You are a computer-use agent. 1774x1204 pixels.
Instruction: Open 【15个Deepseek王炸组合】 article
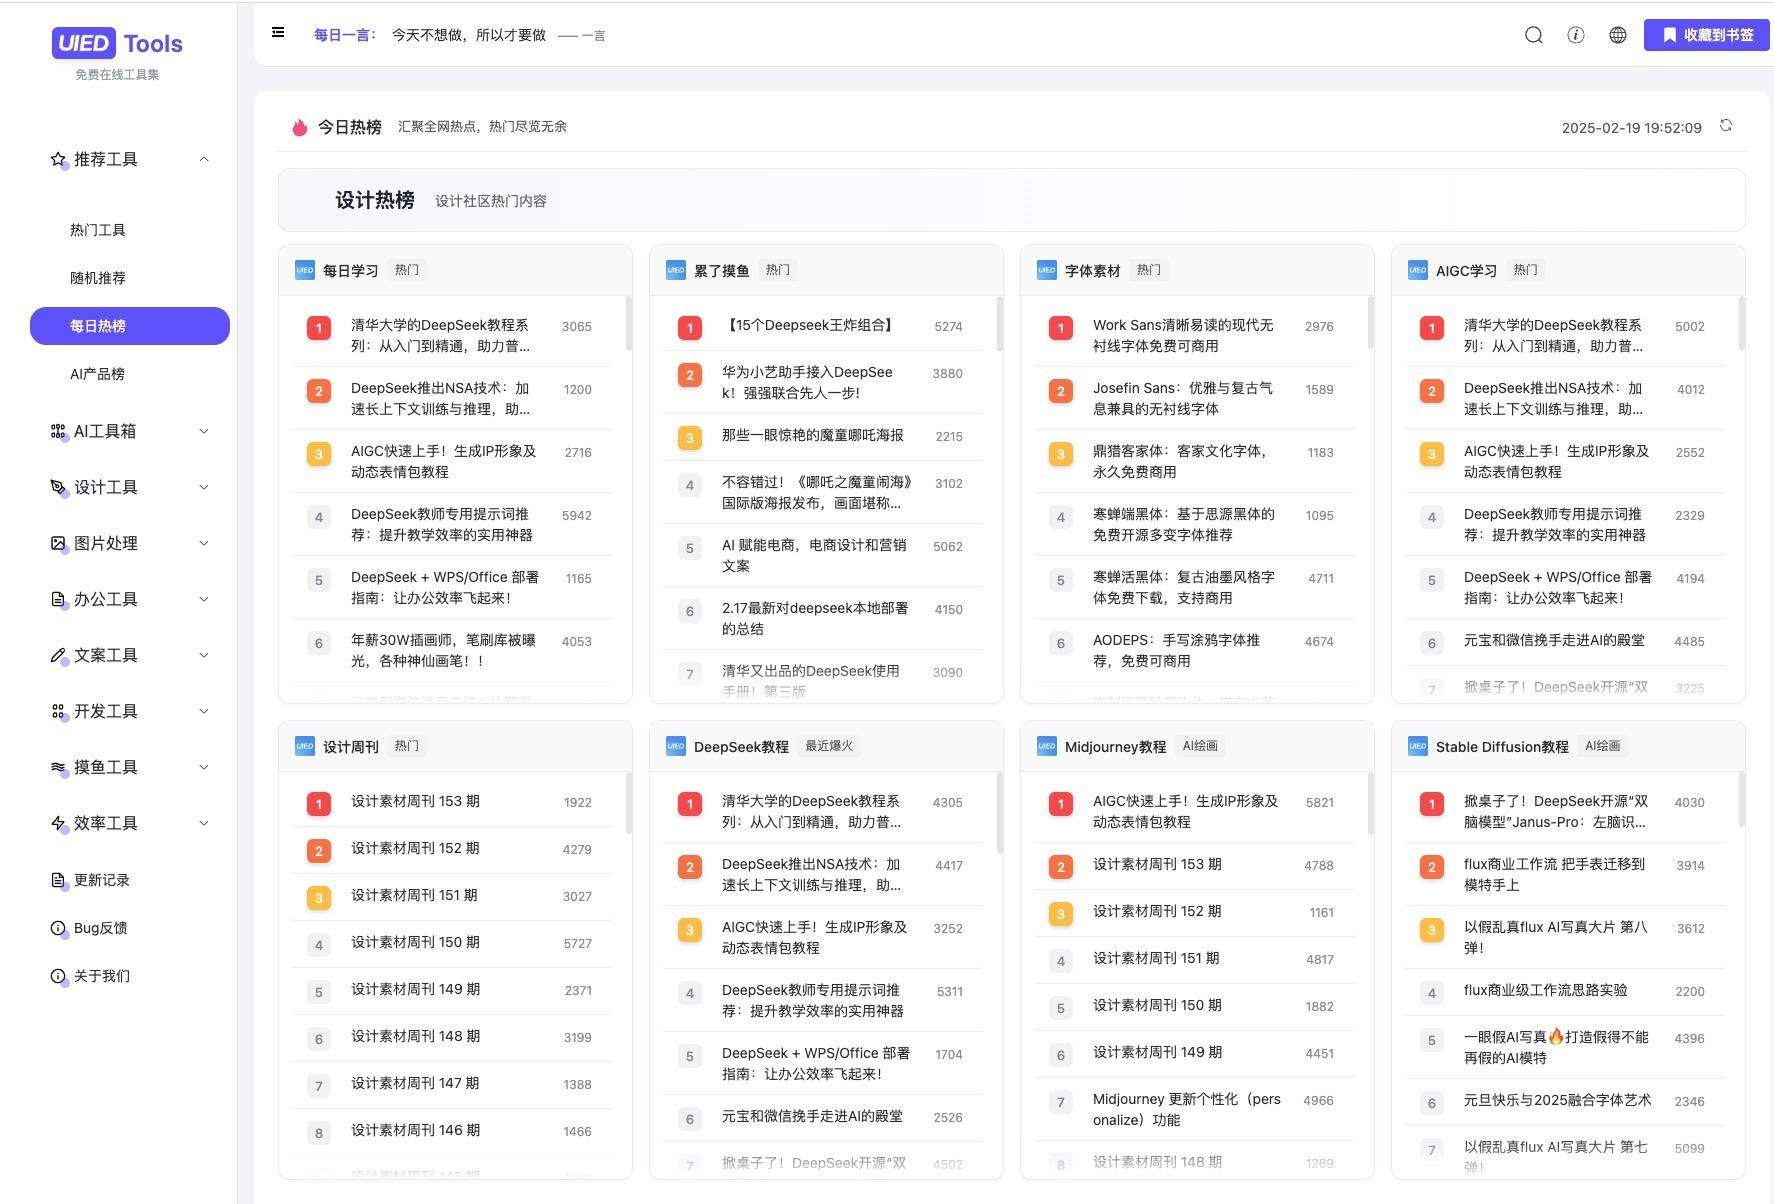809,325
